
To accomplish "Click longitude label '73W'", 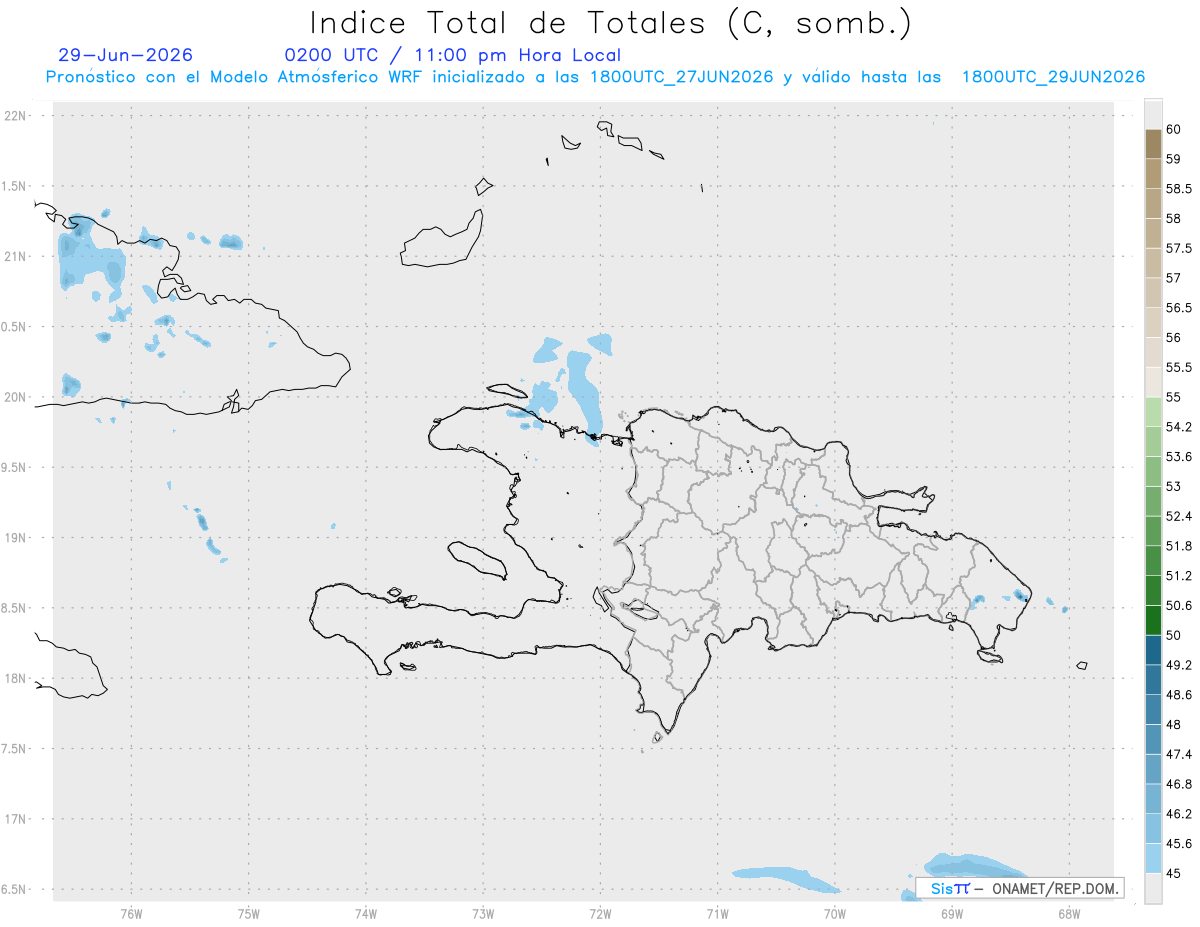I will 483,913.
